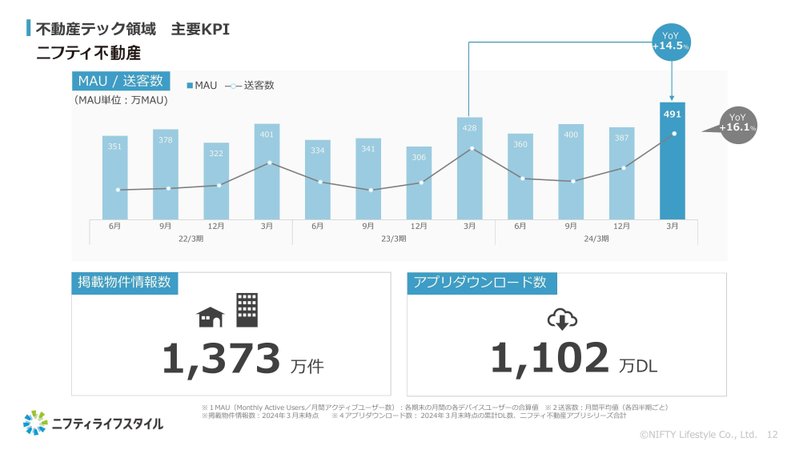
Task: Click the 23/3期 axis label
Action: (394, 238)
